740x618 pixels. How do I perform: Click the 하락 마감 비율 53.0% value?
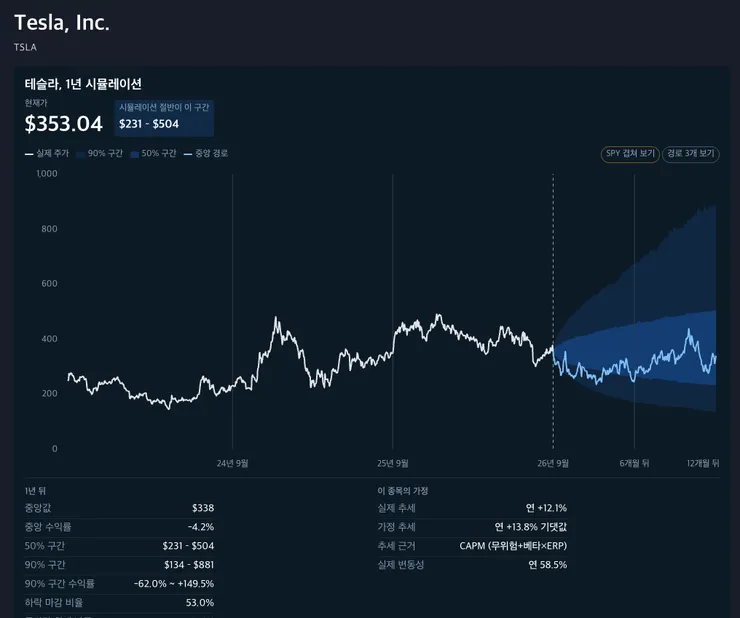(x=200, y=602)
